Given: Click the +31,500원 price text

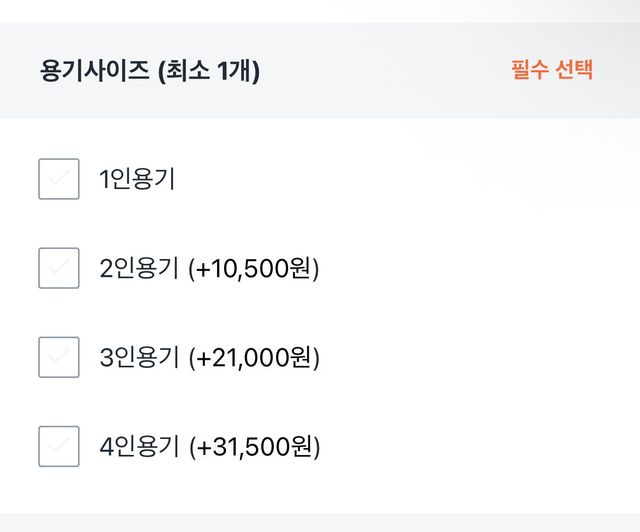Looking at the screenshot, I should [x=254, y=447].
